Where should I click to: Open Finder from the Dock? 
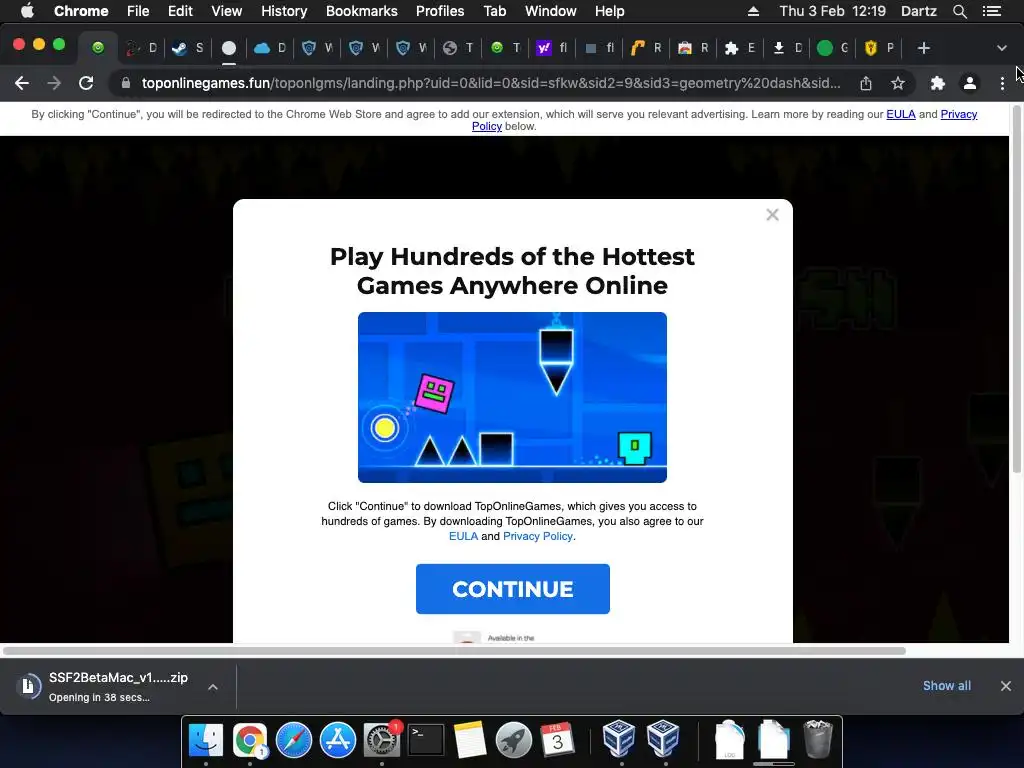(206, 740)
